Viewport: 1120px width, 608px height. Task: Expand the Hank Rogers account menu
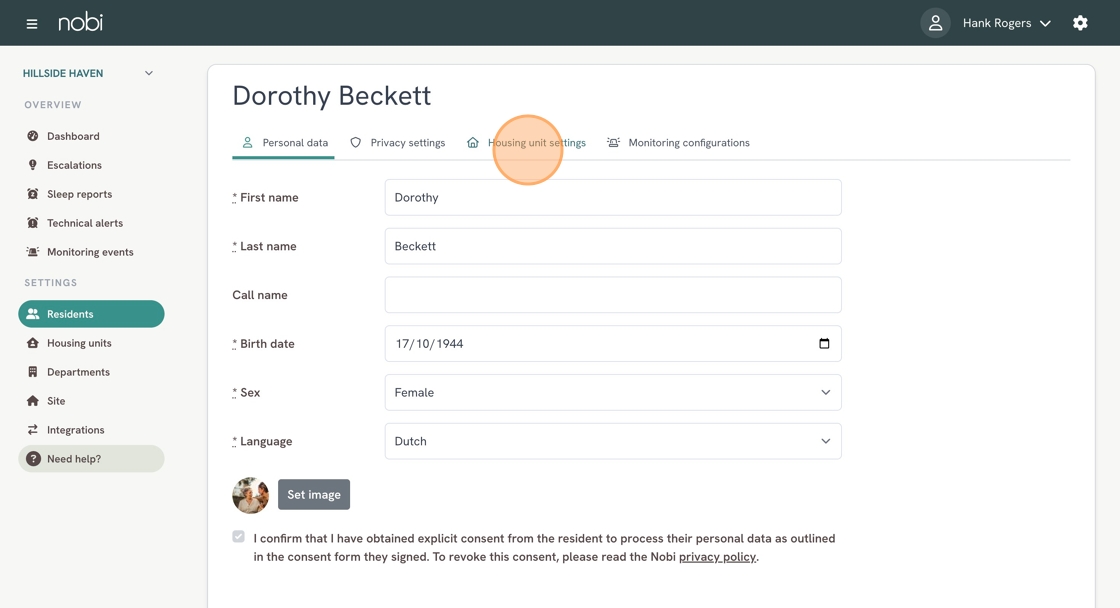1006,23
